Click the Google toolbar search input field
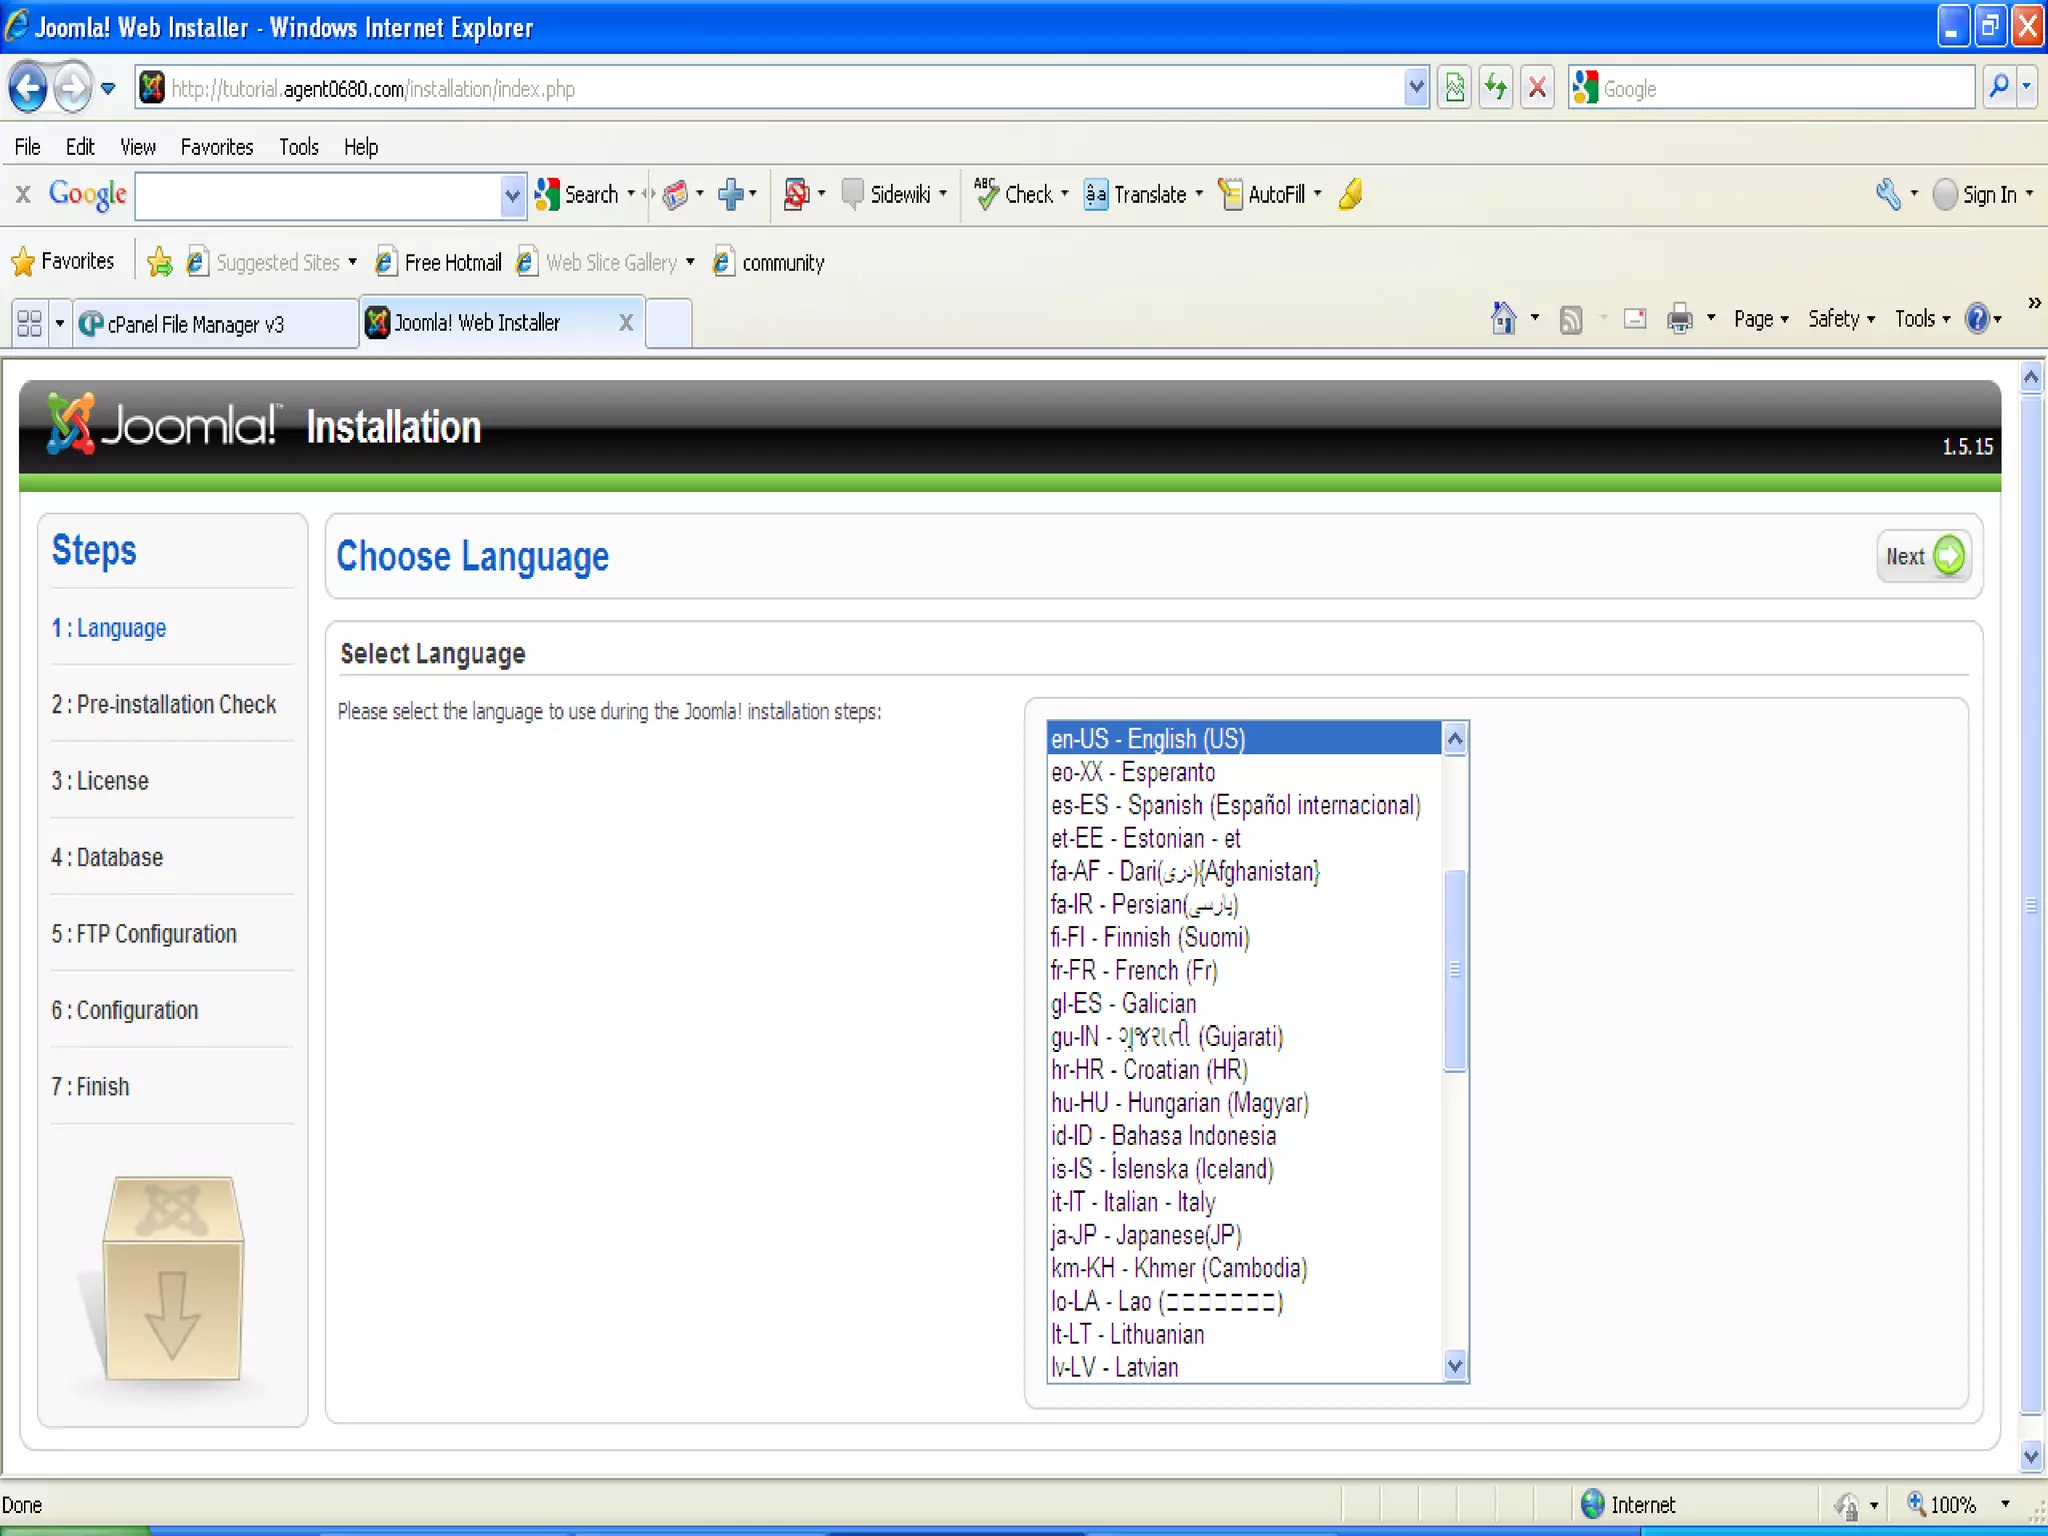 (x=318, y=195)
